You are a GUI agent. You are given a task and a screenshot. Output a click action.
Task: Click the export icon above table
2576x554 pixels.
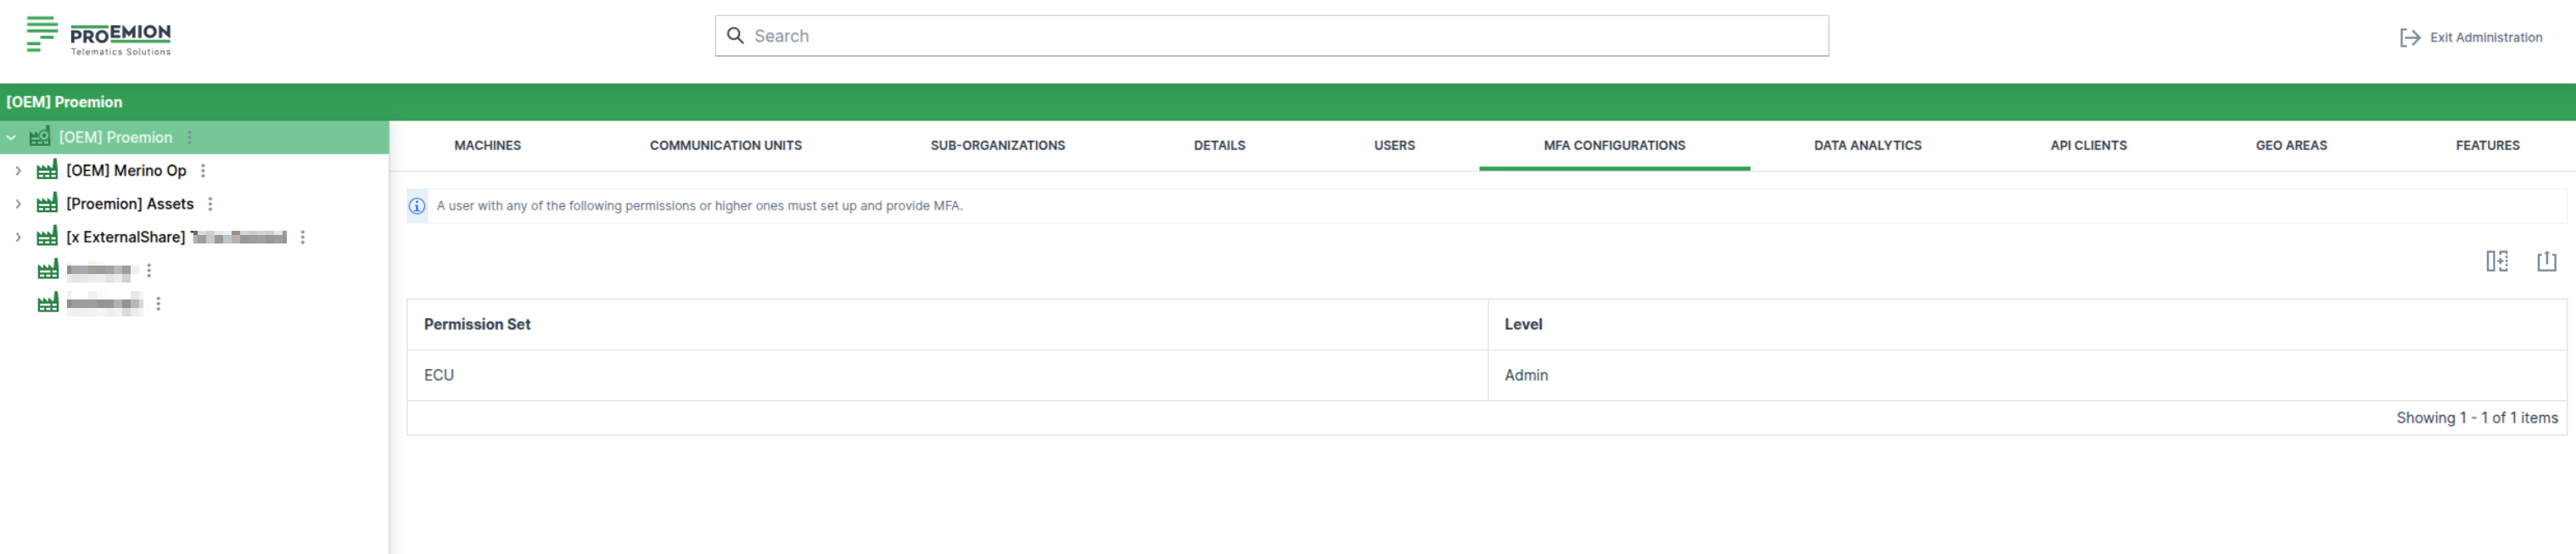pos(2545,261)
